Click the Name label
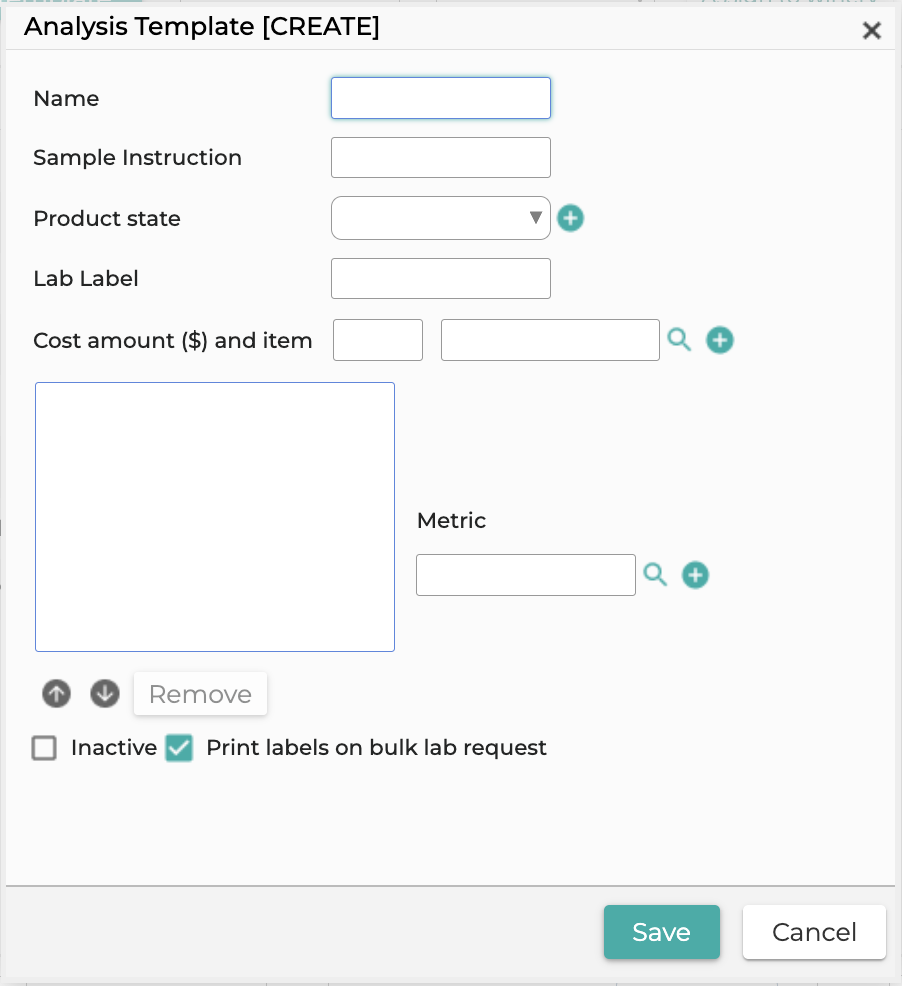 coord(66,99)
